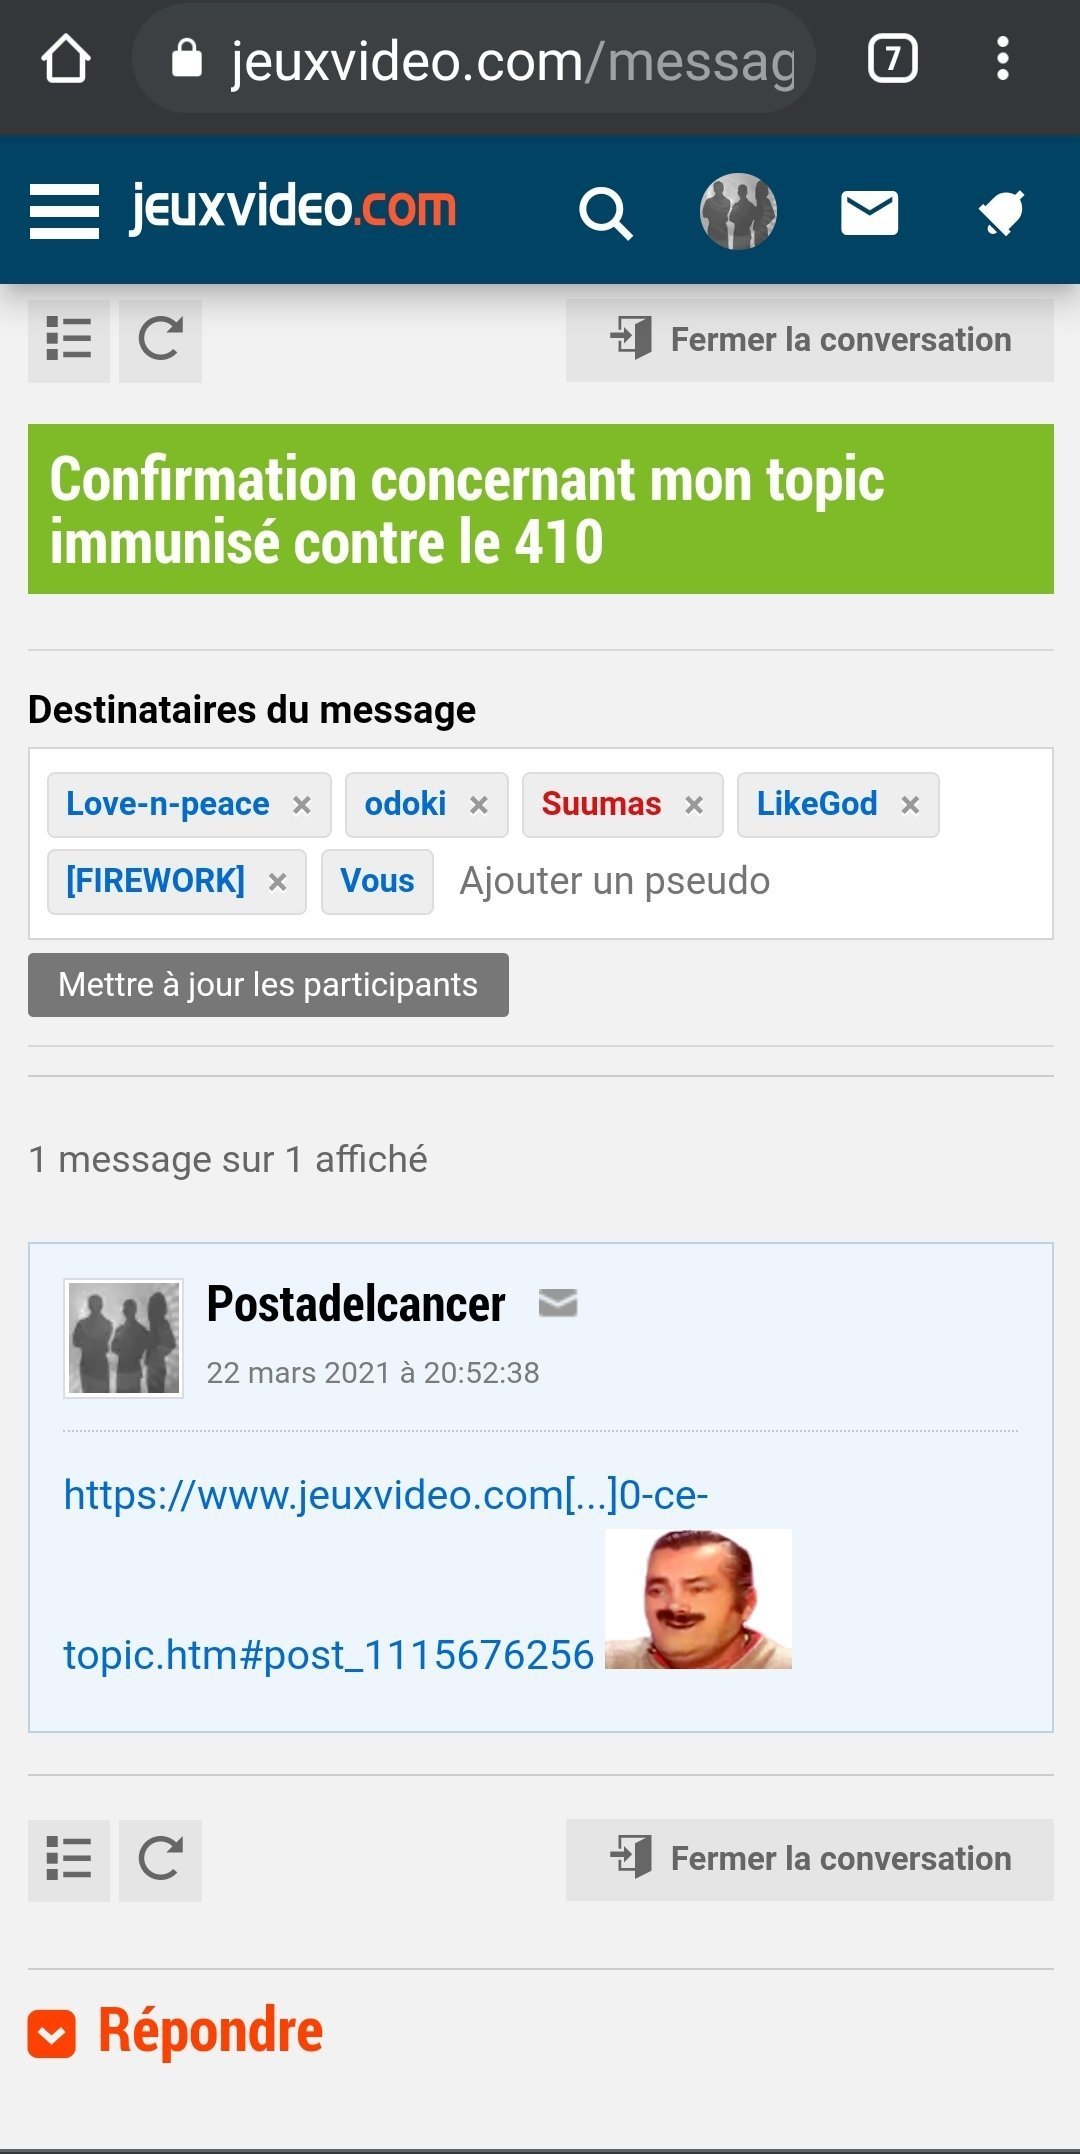Screen dimensions: 1080x2154
Task: Open tab switcher showing 7 tabs
Action: [x=892, y=59]
